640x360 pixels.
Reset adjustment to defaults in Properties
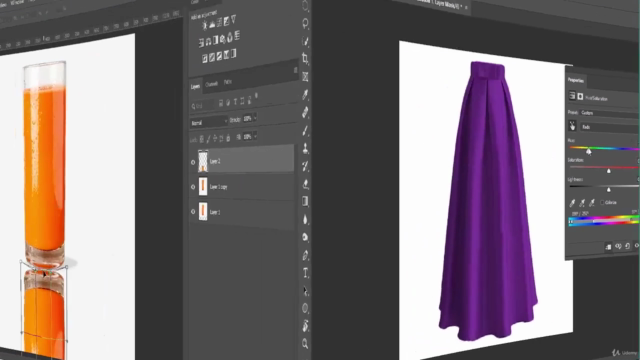pyautogui.click(x=627, y=246)
